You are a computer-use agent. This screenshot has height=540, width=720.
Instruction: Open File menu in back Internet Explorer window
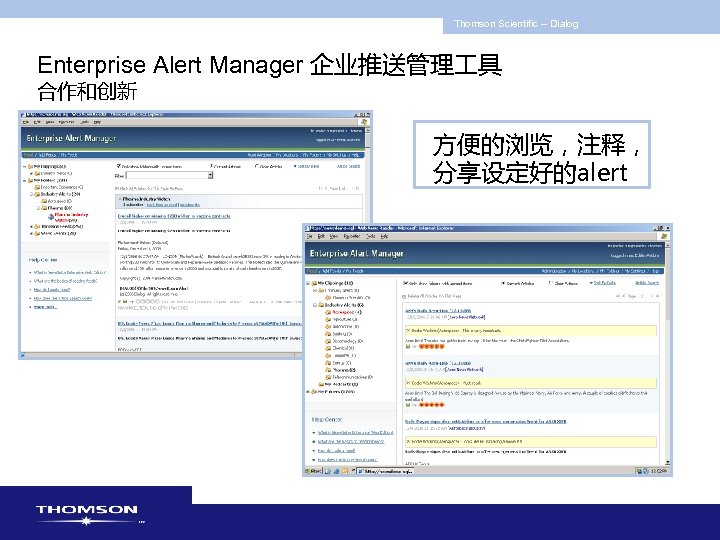point(26,122)
